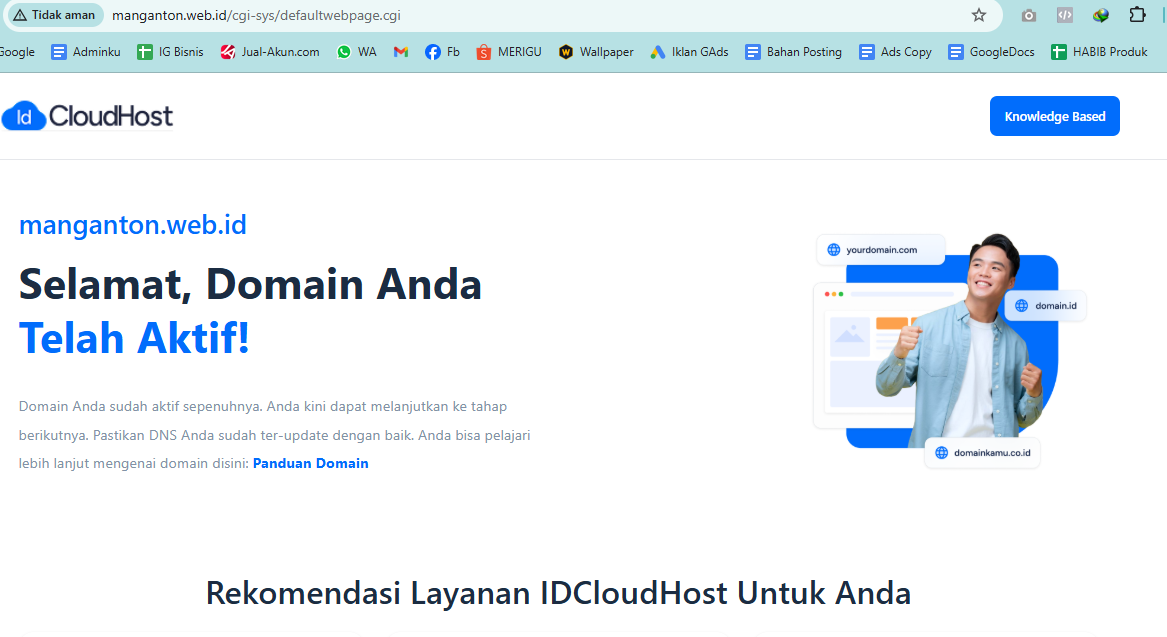Open the Adminku bookmark

[86, 52]
